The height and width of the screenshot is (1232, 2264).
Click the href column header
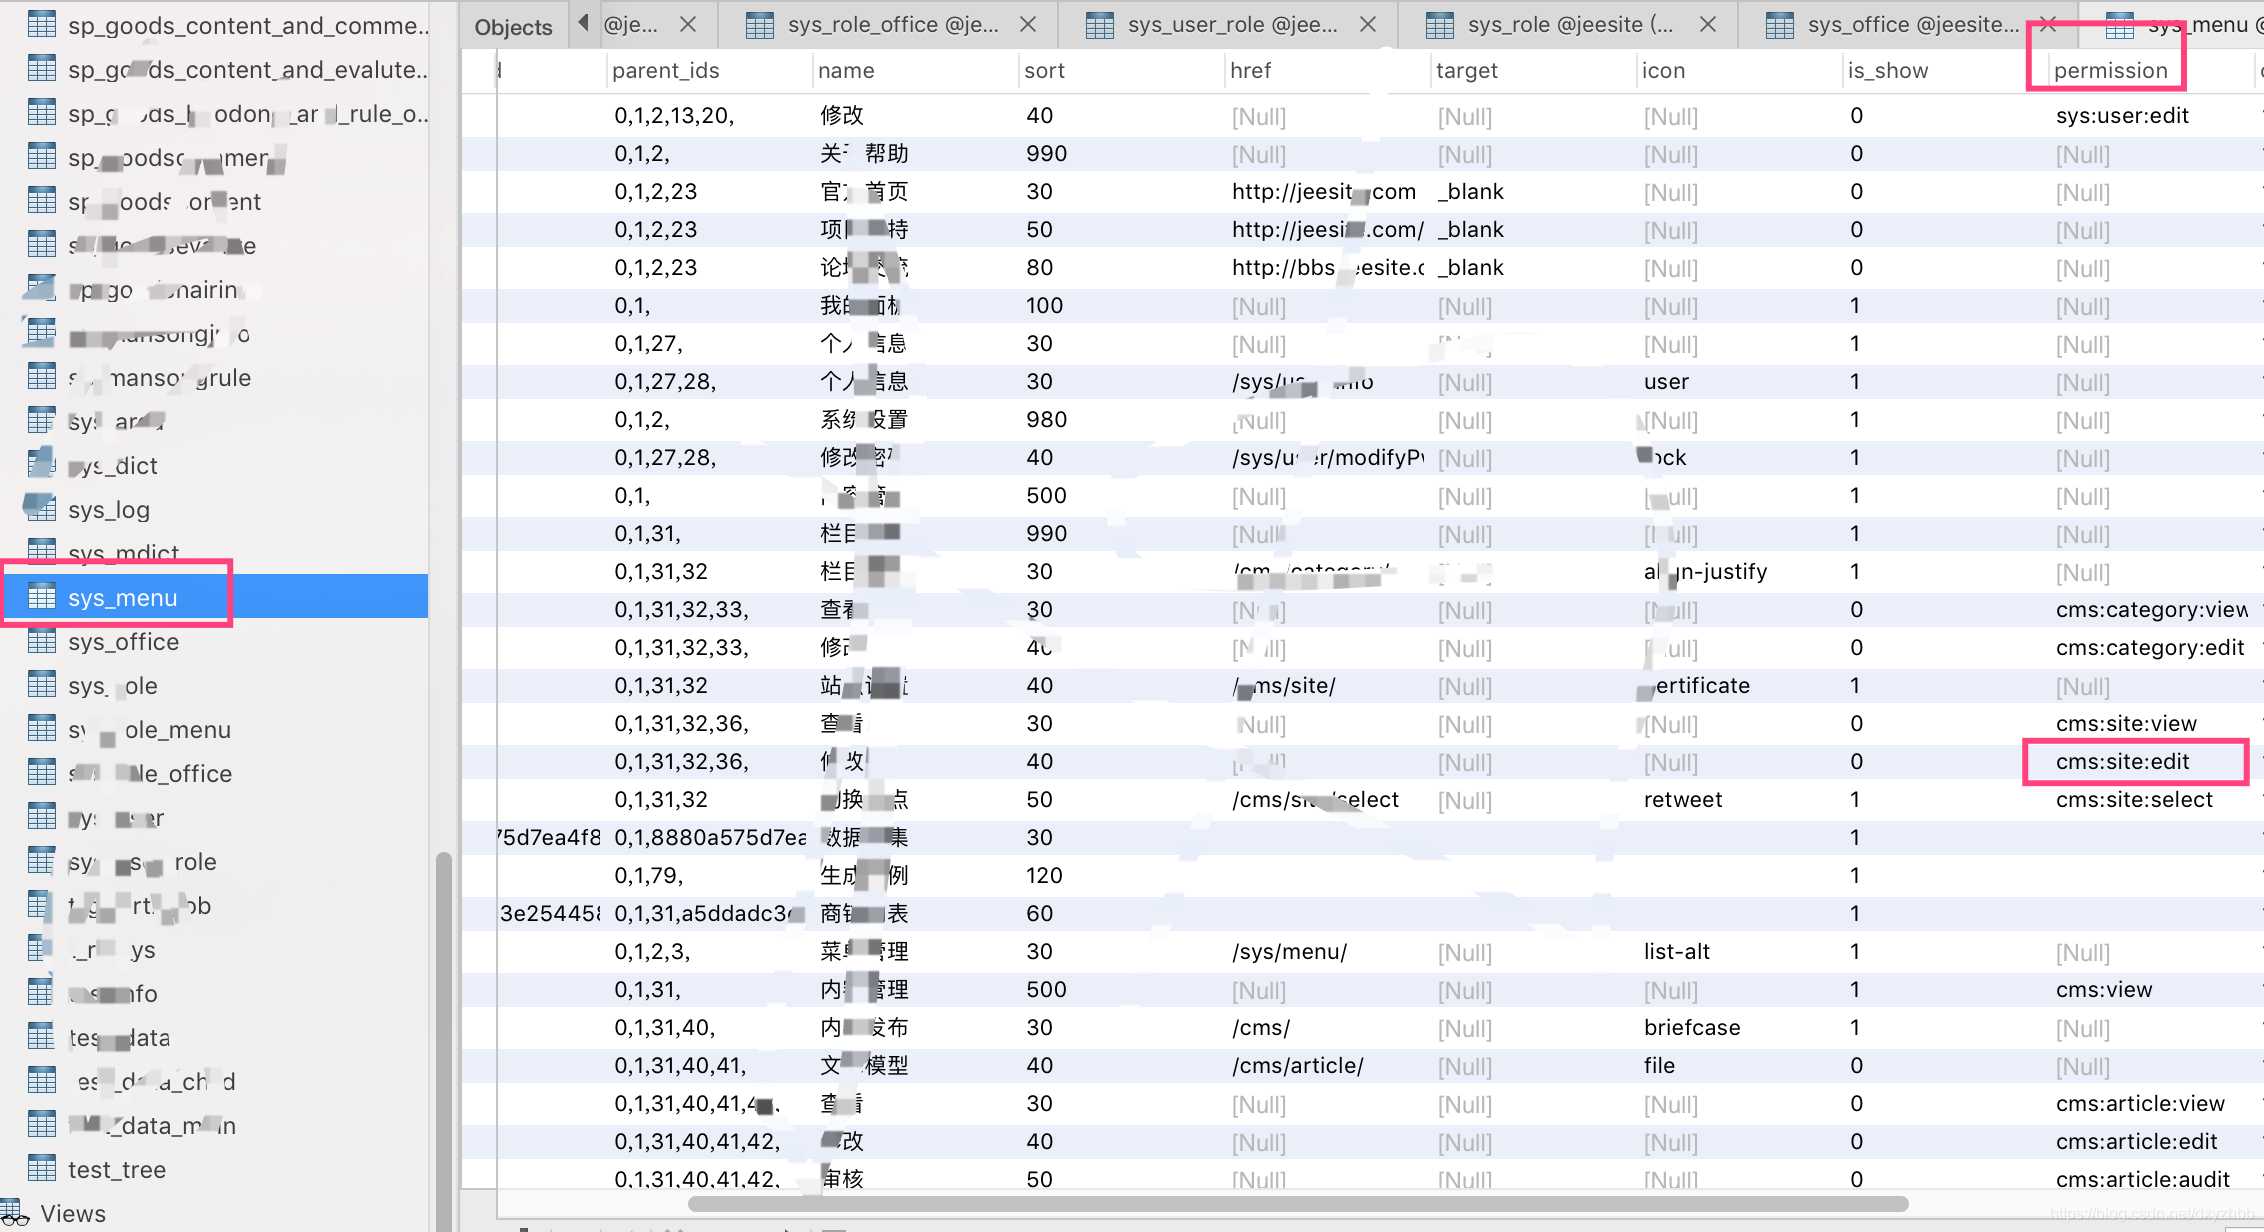(1326, 70)
